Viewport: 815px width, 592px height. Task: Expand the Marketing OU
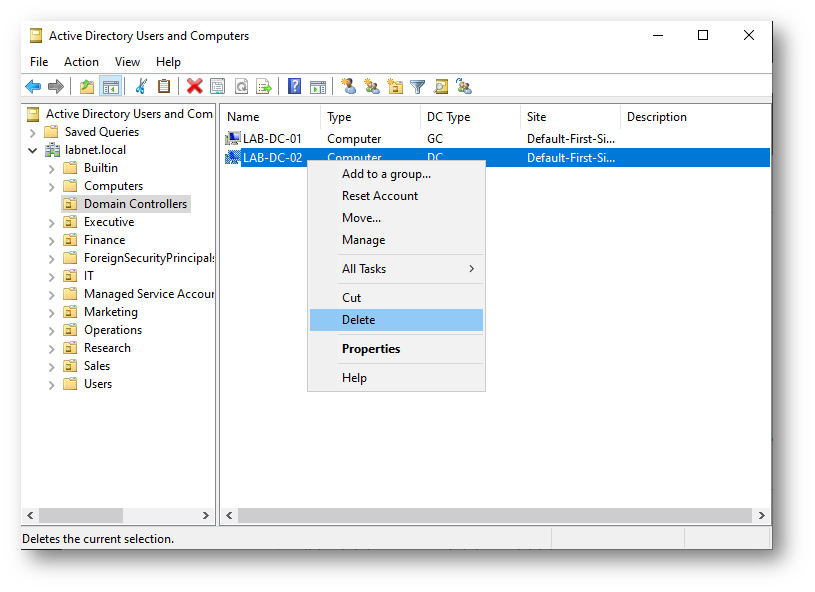pyautogui.click(x=51, y=312)
